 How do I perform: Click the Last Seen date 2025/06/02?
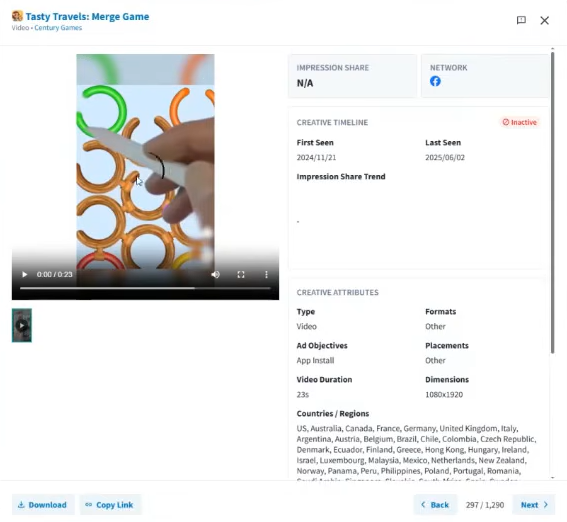click(x=445, y=158)
